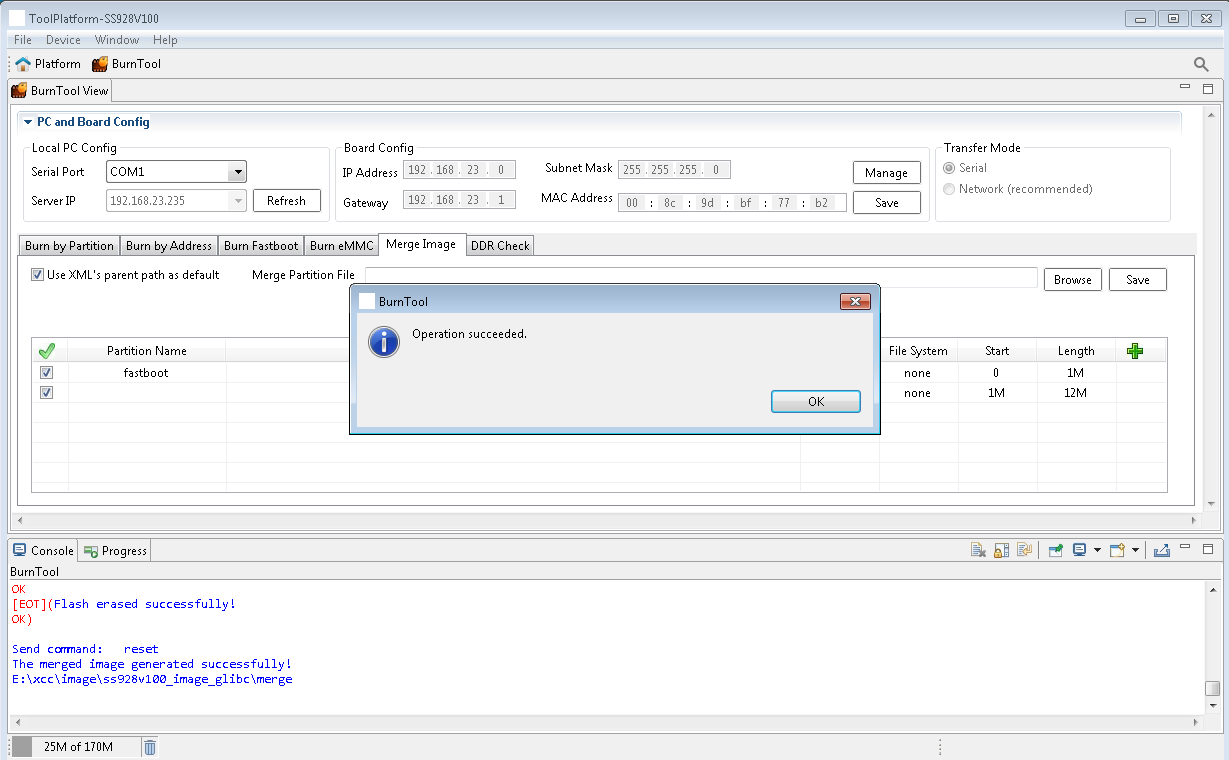Image resolution: width=1229 pixels, height=760 pixels.
Task: Click the Browse button
Action: click(1072, 280)
